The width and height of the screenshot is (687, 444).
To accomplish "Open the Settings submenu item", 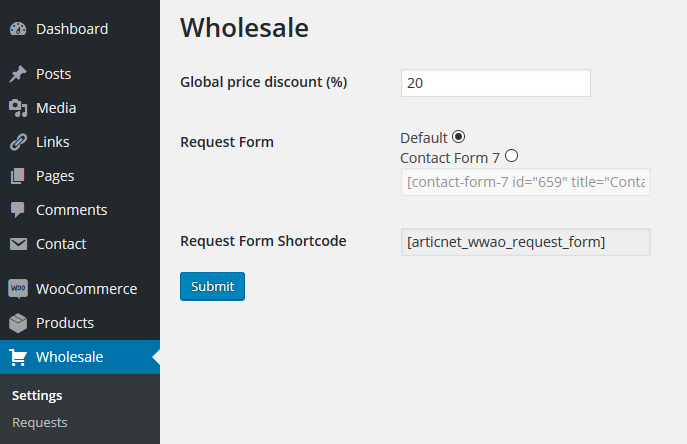I will coord(37,395).
